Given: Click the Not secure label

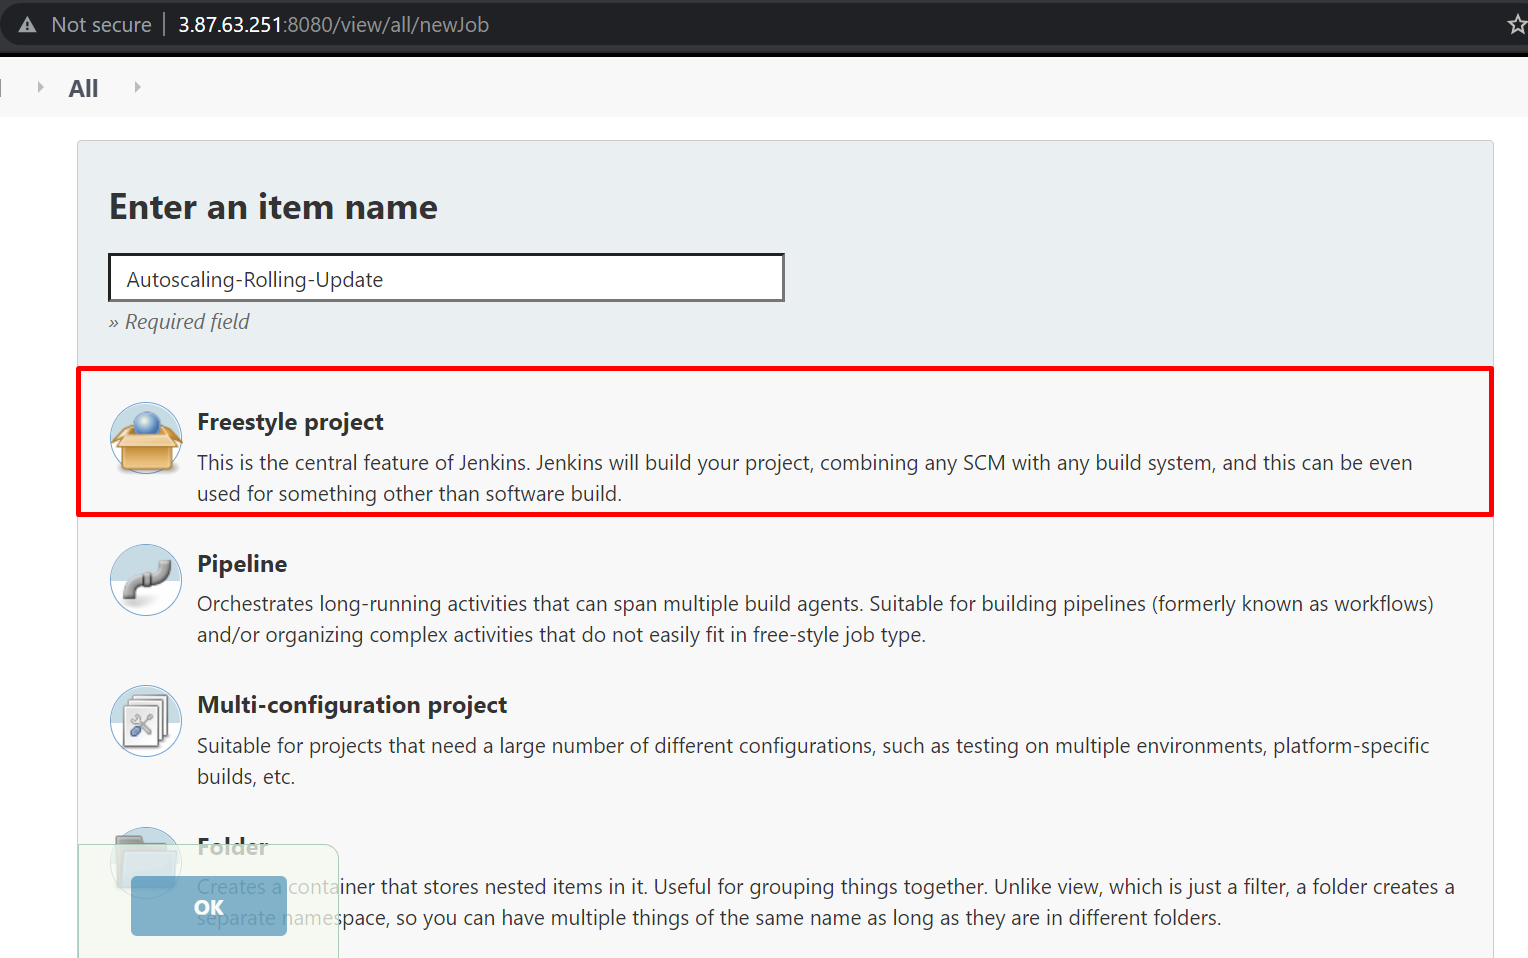Looking at the screenshot, I should [x=101, y=25].
